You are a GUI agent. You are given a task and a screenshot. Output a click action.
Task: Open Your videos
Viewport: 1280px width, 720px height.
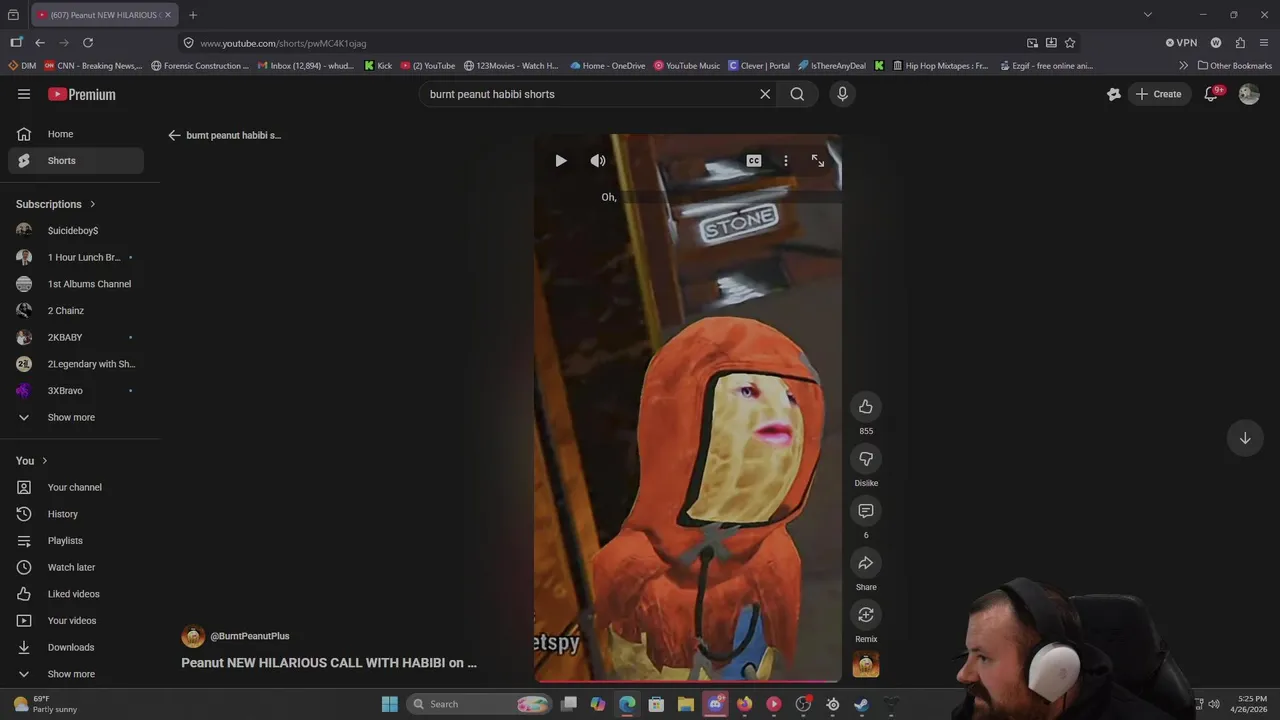pyautogui.click(x=76, y=621)
